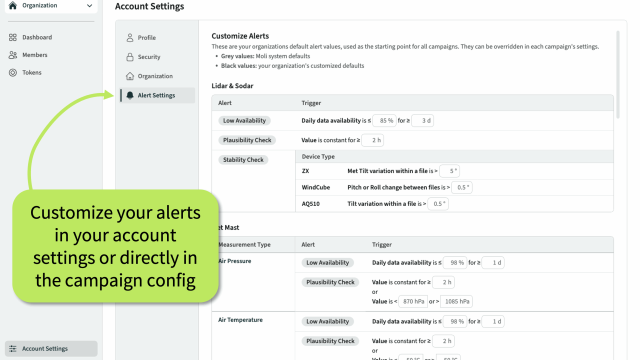Click the Members people icon
640x360 pixels.
13,55
